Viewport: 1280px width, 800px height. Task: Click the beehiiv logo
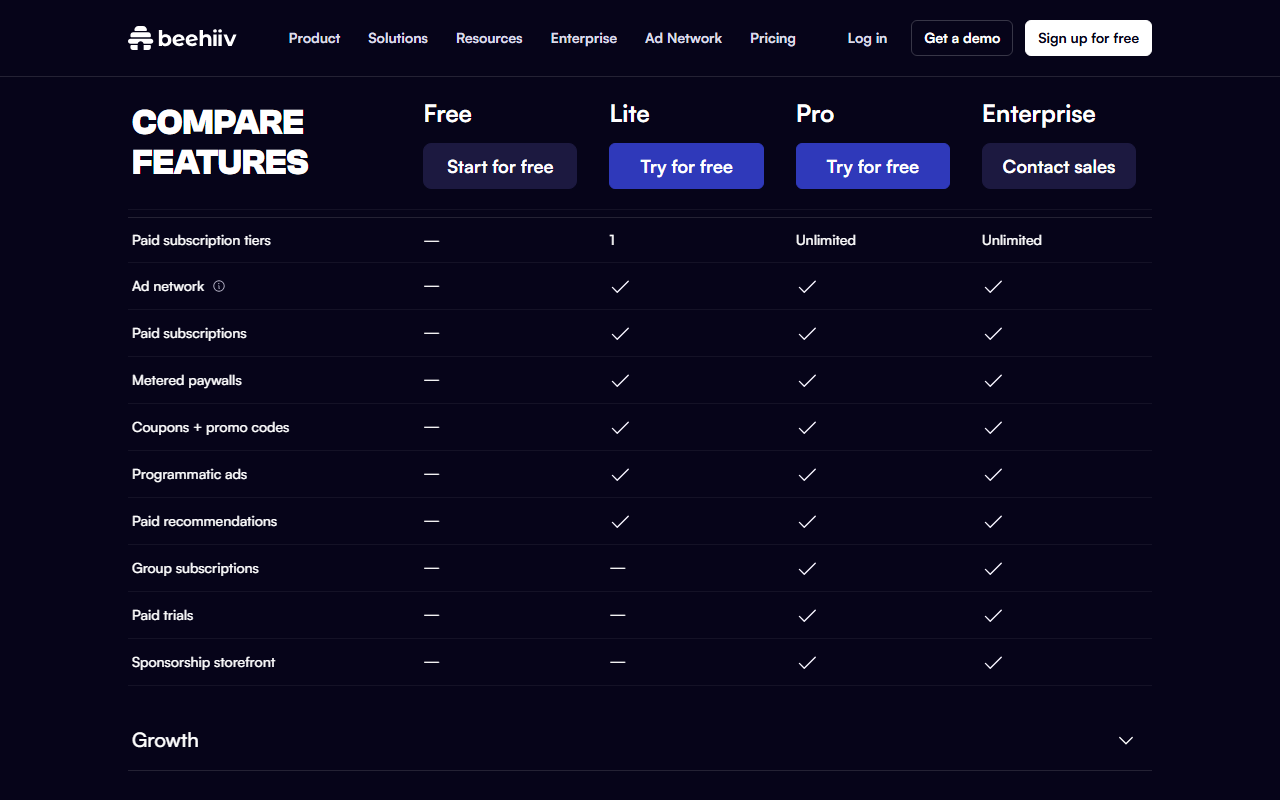pos(182,38)
